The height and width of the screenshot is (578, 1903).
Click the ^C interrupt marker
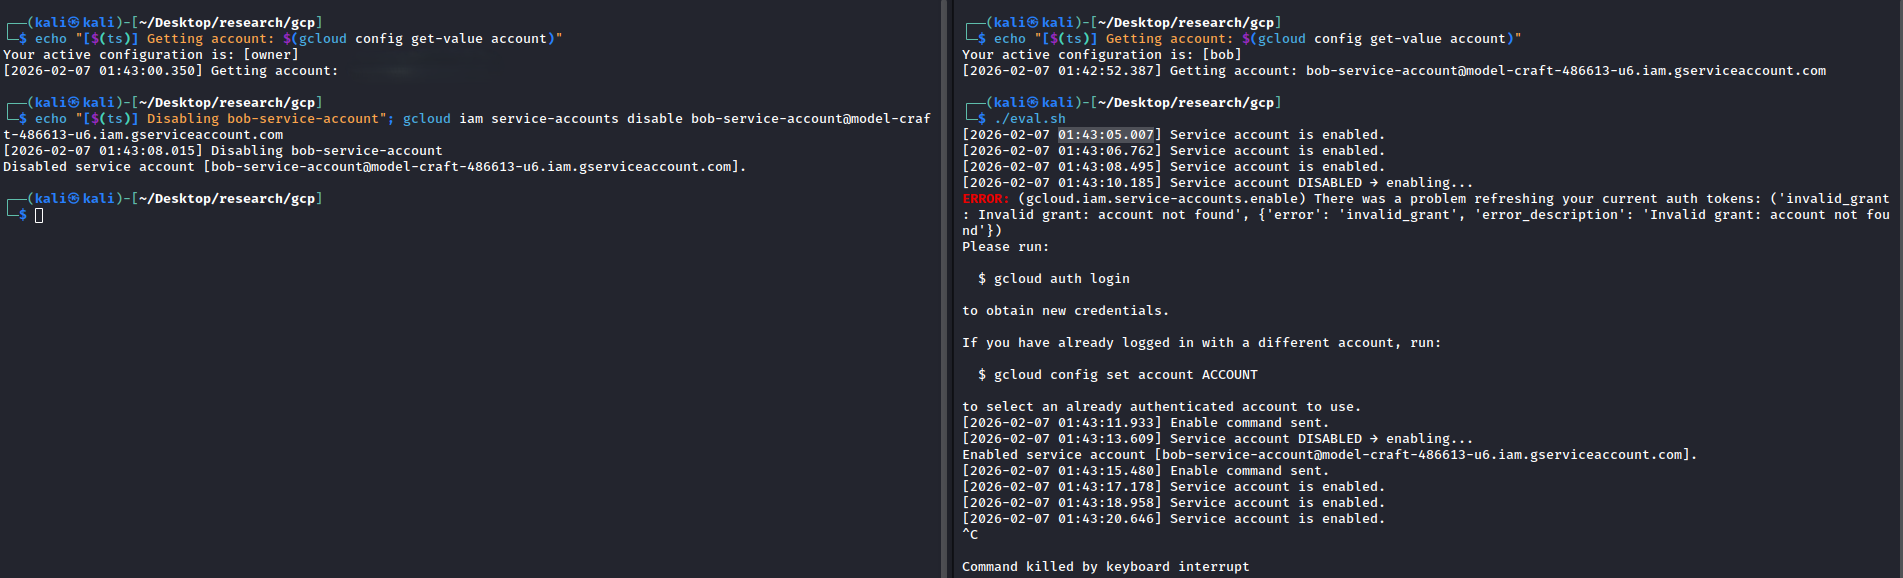[970, 535]
